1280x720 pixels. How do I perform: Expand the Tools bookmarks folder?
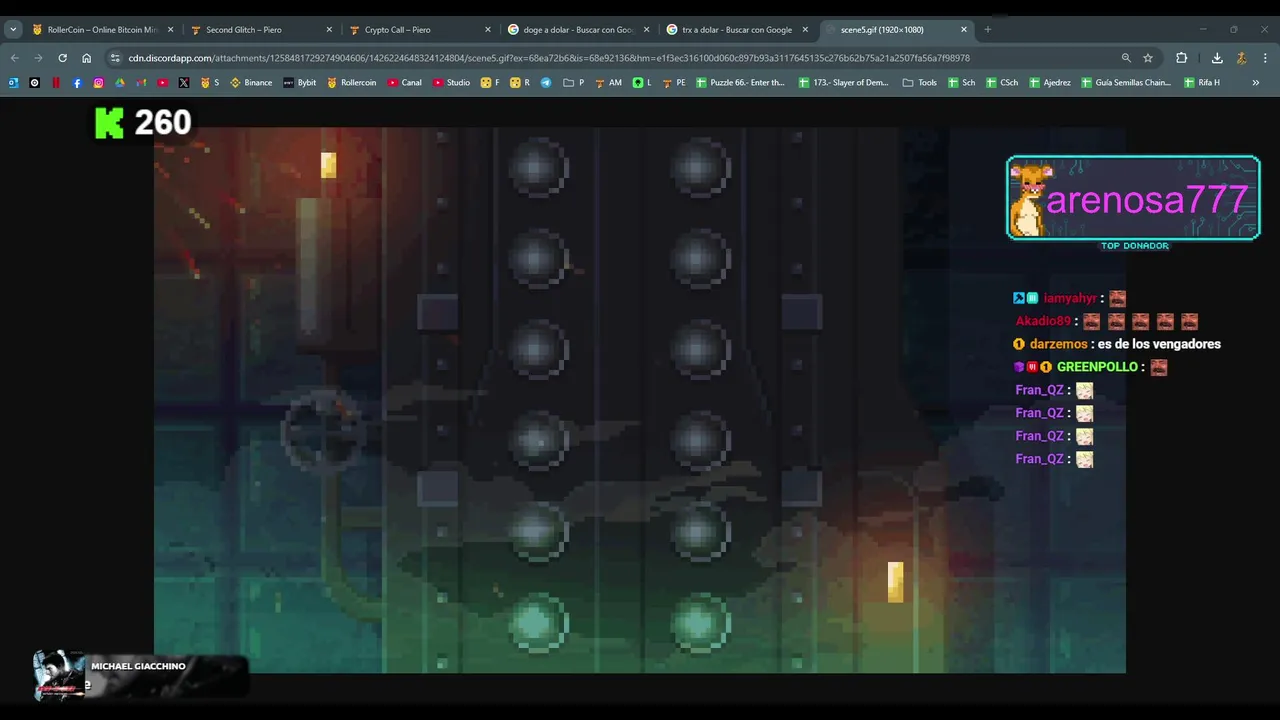tap(920, 82)
